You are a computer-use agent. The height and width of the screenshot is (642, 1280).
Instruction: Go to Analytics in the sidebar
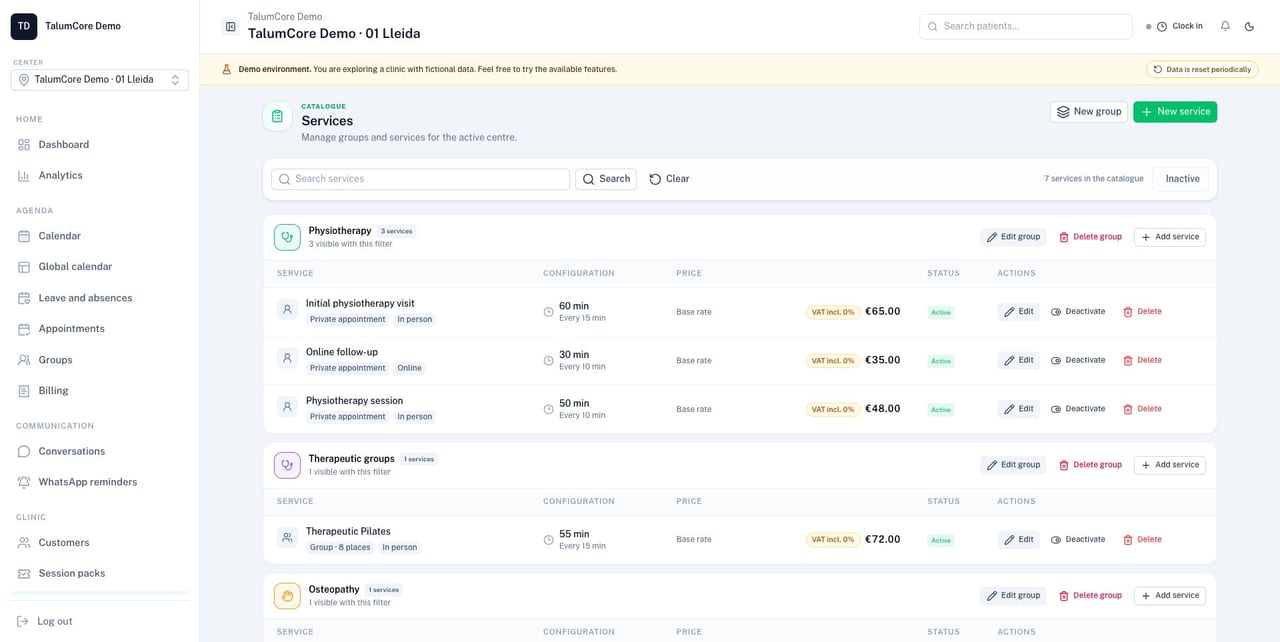(x=60, y=175)
